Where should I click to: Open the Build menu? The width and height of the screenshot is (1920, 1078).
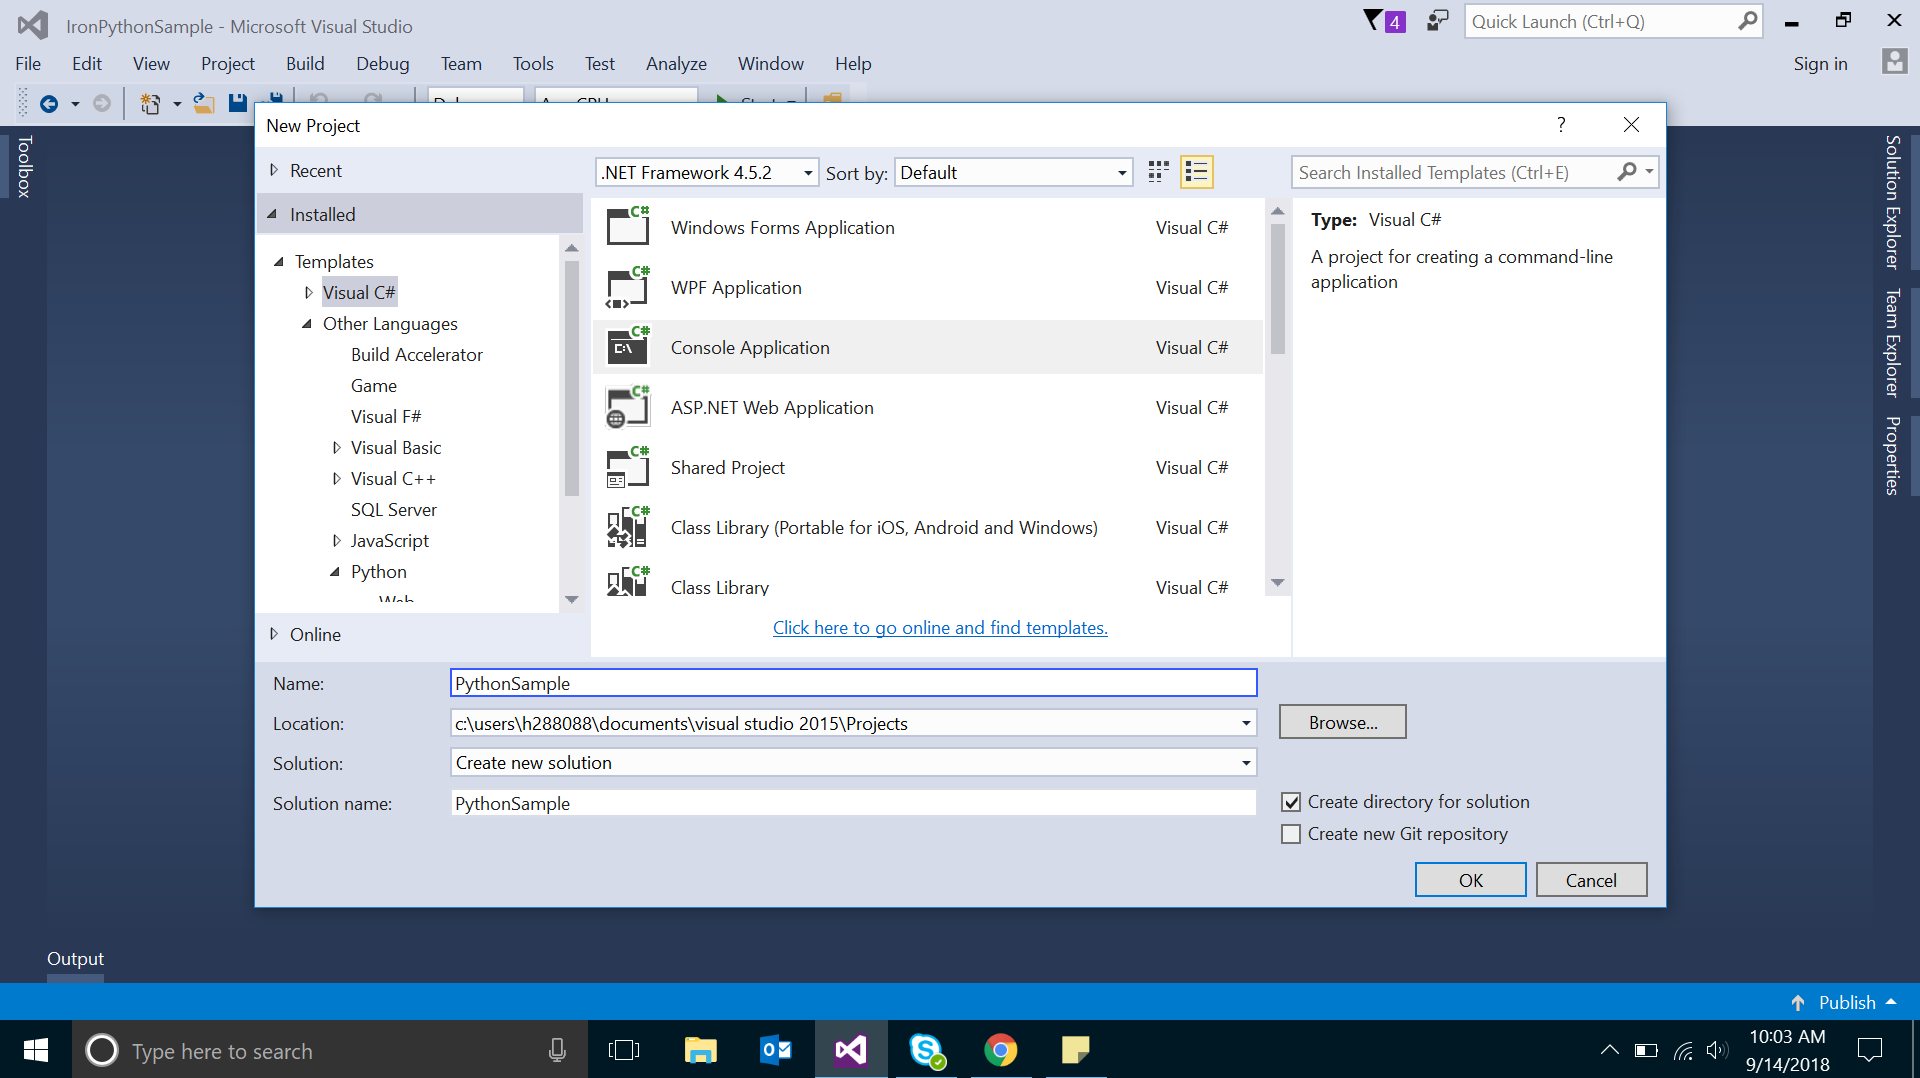(x=305, y=63)
